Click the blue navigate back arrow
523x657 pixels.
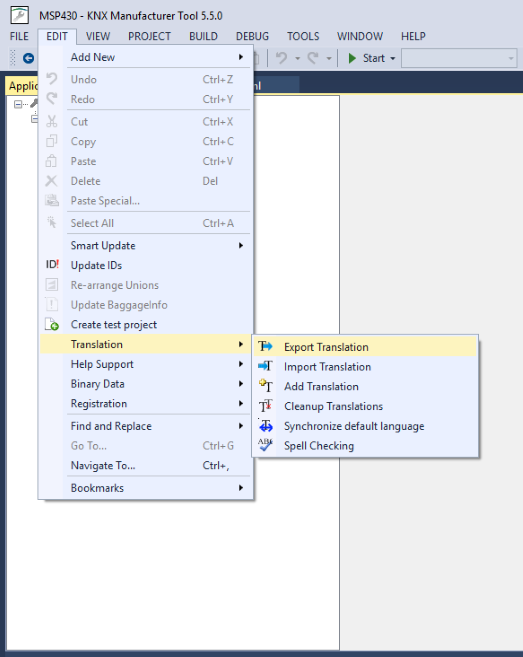click(x=28, y=58)
